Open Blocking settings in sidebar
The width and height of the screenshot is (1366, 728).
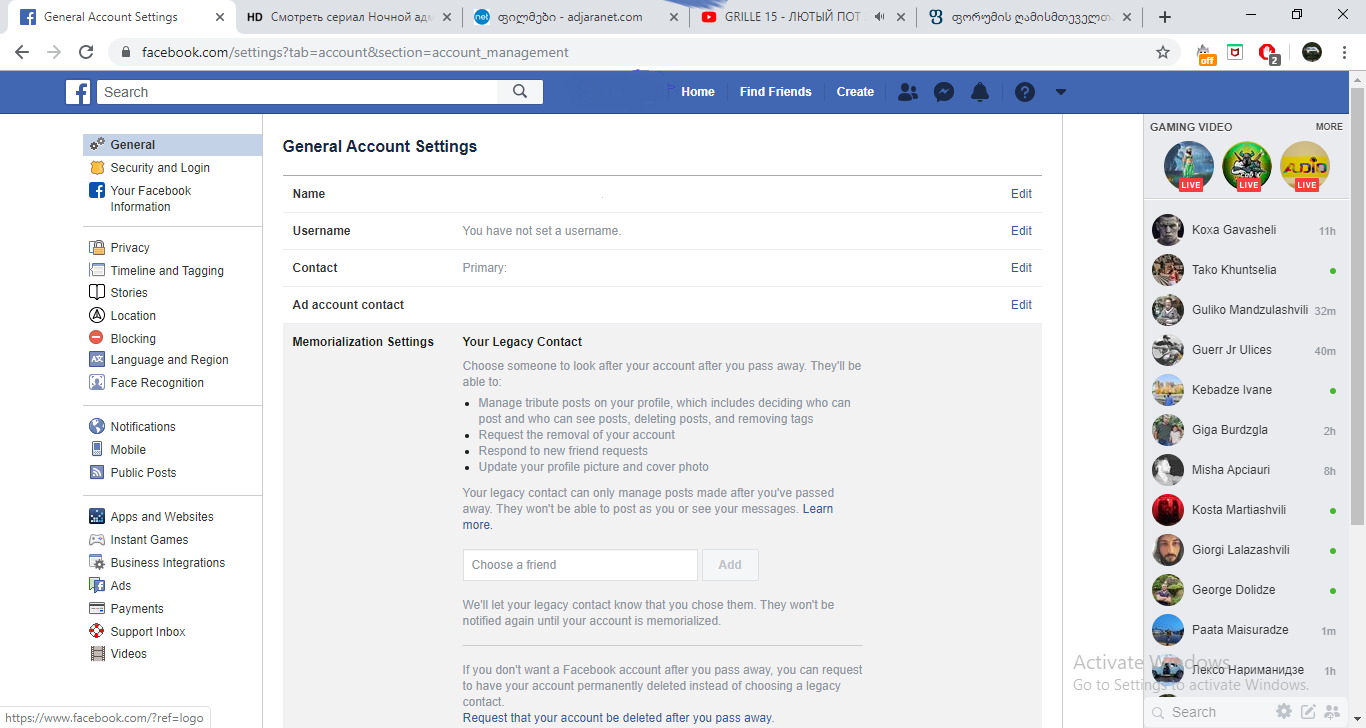point(133,339)
